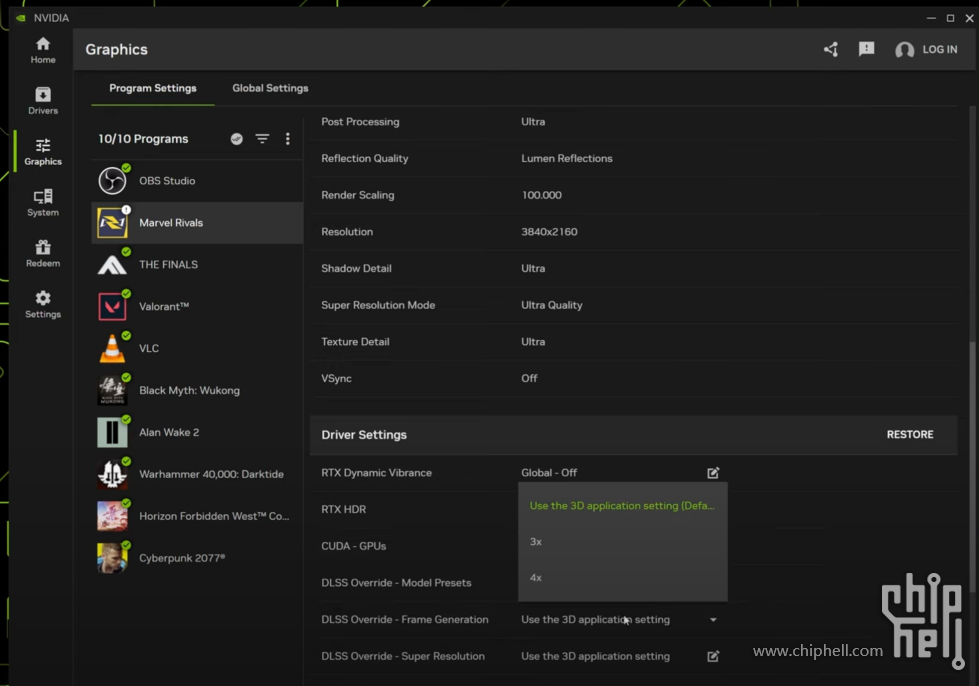The height and width of the screenshot is (686, 979).
Task: Choose 4x frame generation option
Action: [622, 578]
